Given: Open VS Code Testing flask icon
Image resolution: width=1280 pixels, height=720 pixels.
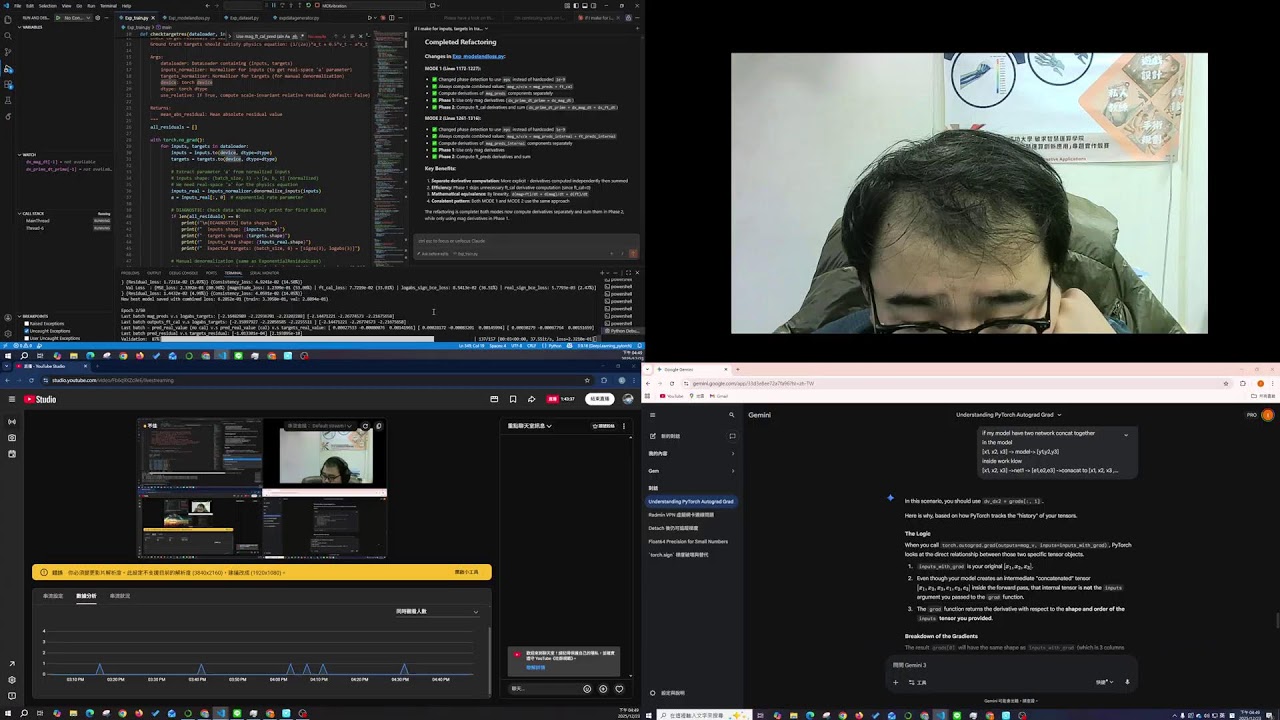Looking at the screenshot, I should coord(8,100).
